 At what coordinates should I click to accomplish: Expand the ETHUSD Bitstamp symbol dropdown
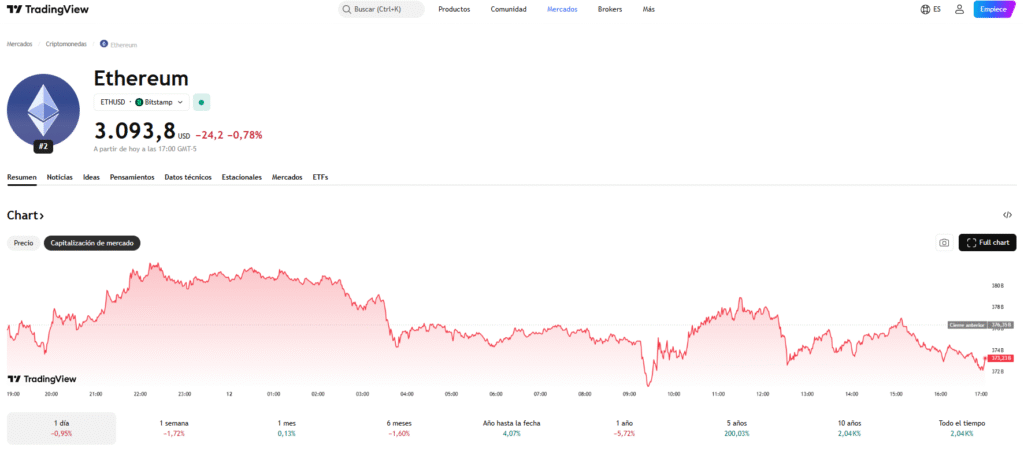(140, 102)
